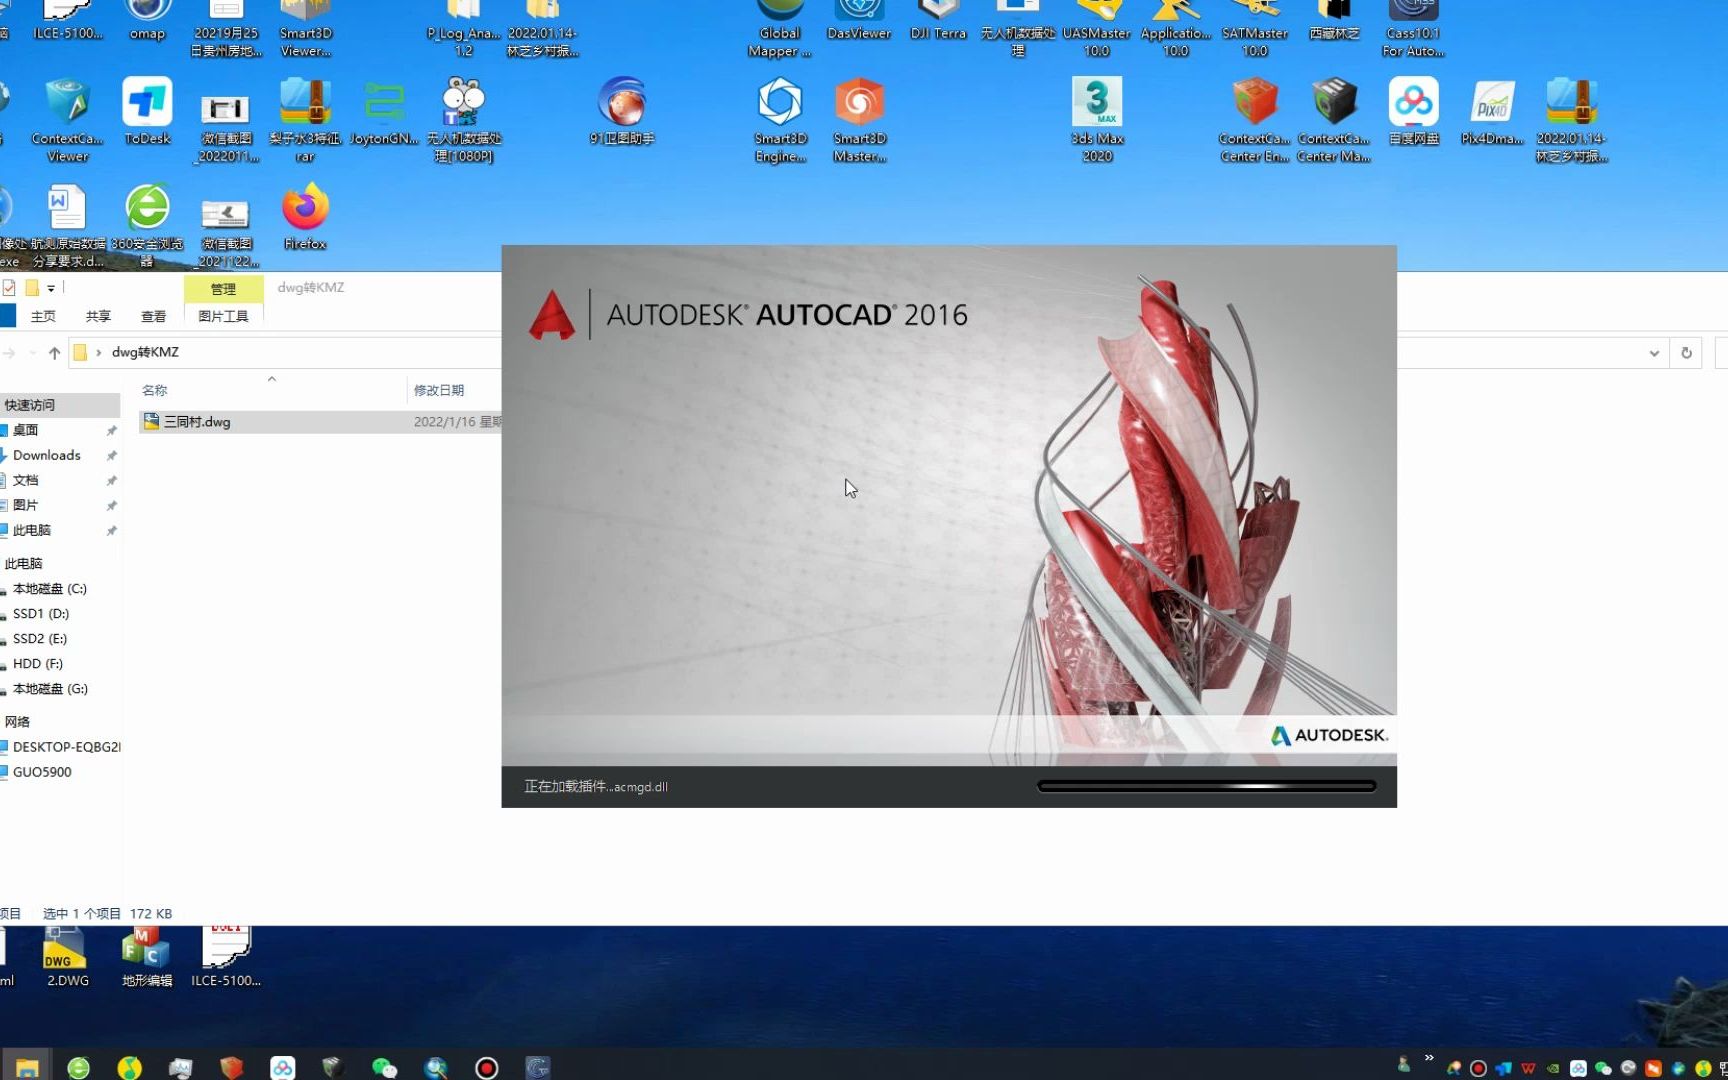Open the Pix4Dmapper desktop shortcut
Screen dimensions: 1728x1080
(1492, 112)
